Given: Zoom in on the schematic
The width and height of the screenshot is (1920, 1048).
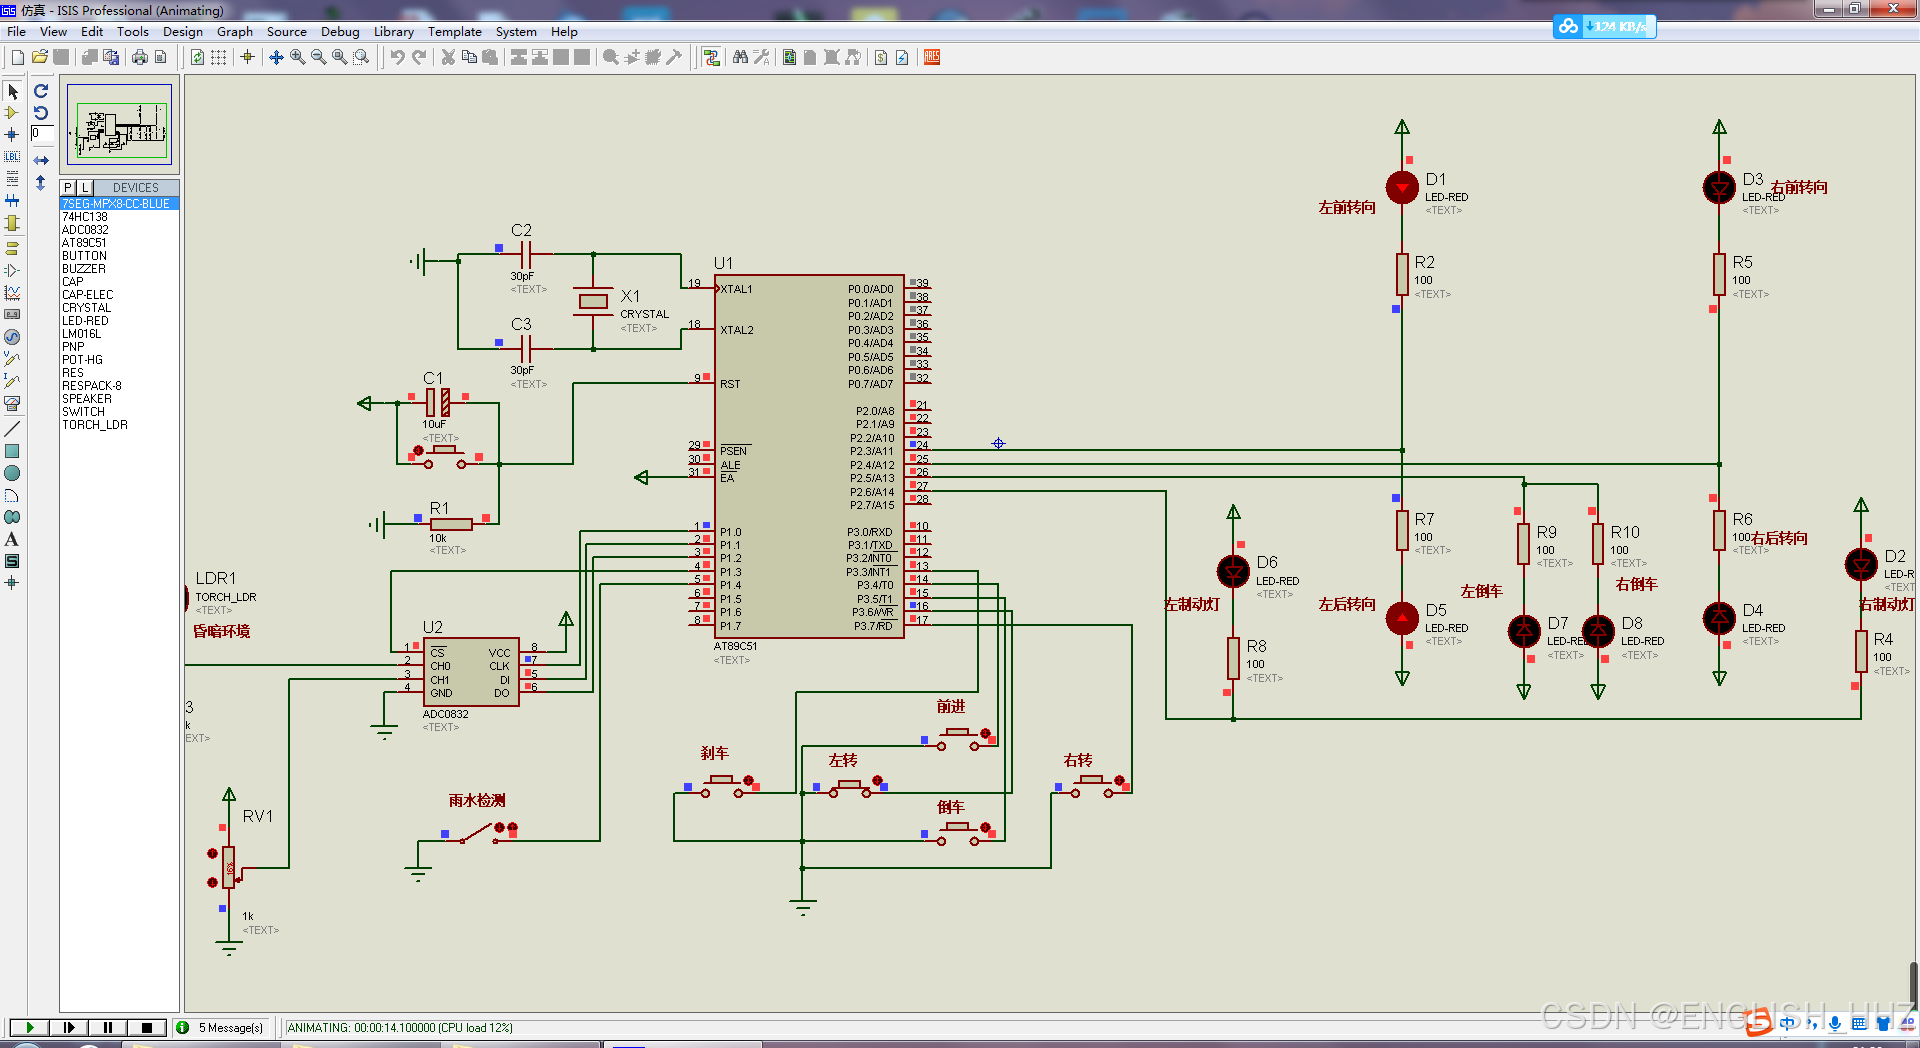Looking at the screenshot, I should pyautogui.click(x=297, y=57).
